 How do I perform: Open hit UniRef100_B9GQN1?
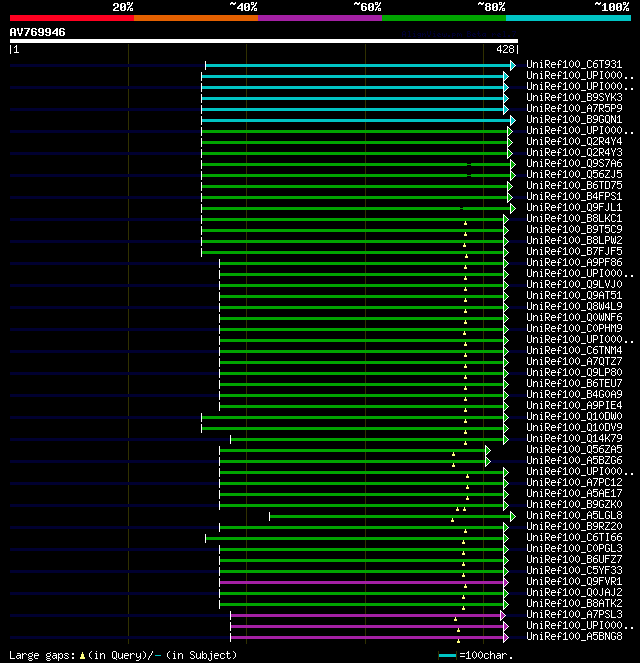pos(574,119)
